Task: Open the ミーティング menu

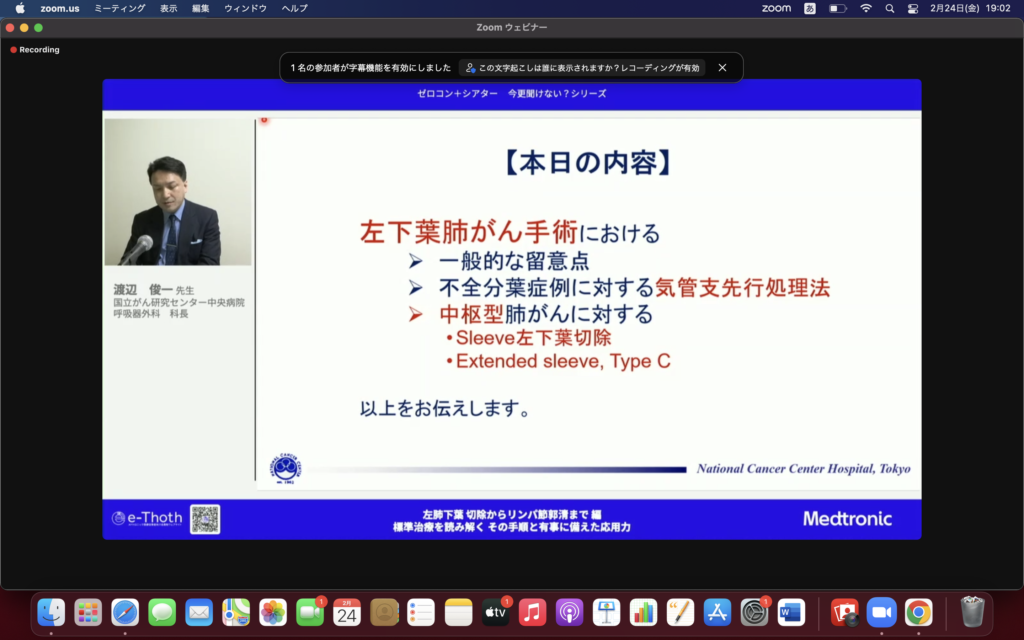Action: (x=117, y=11)
